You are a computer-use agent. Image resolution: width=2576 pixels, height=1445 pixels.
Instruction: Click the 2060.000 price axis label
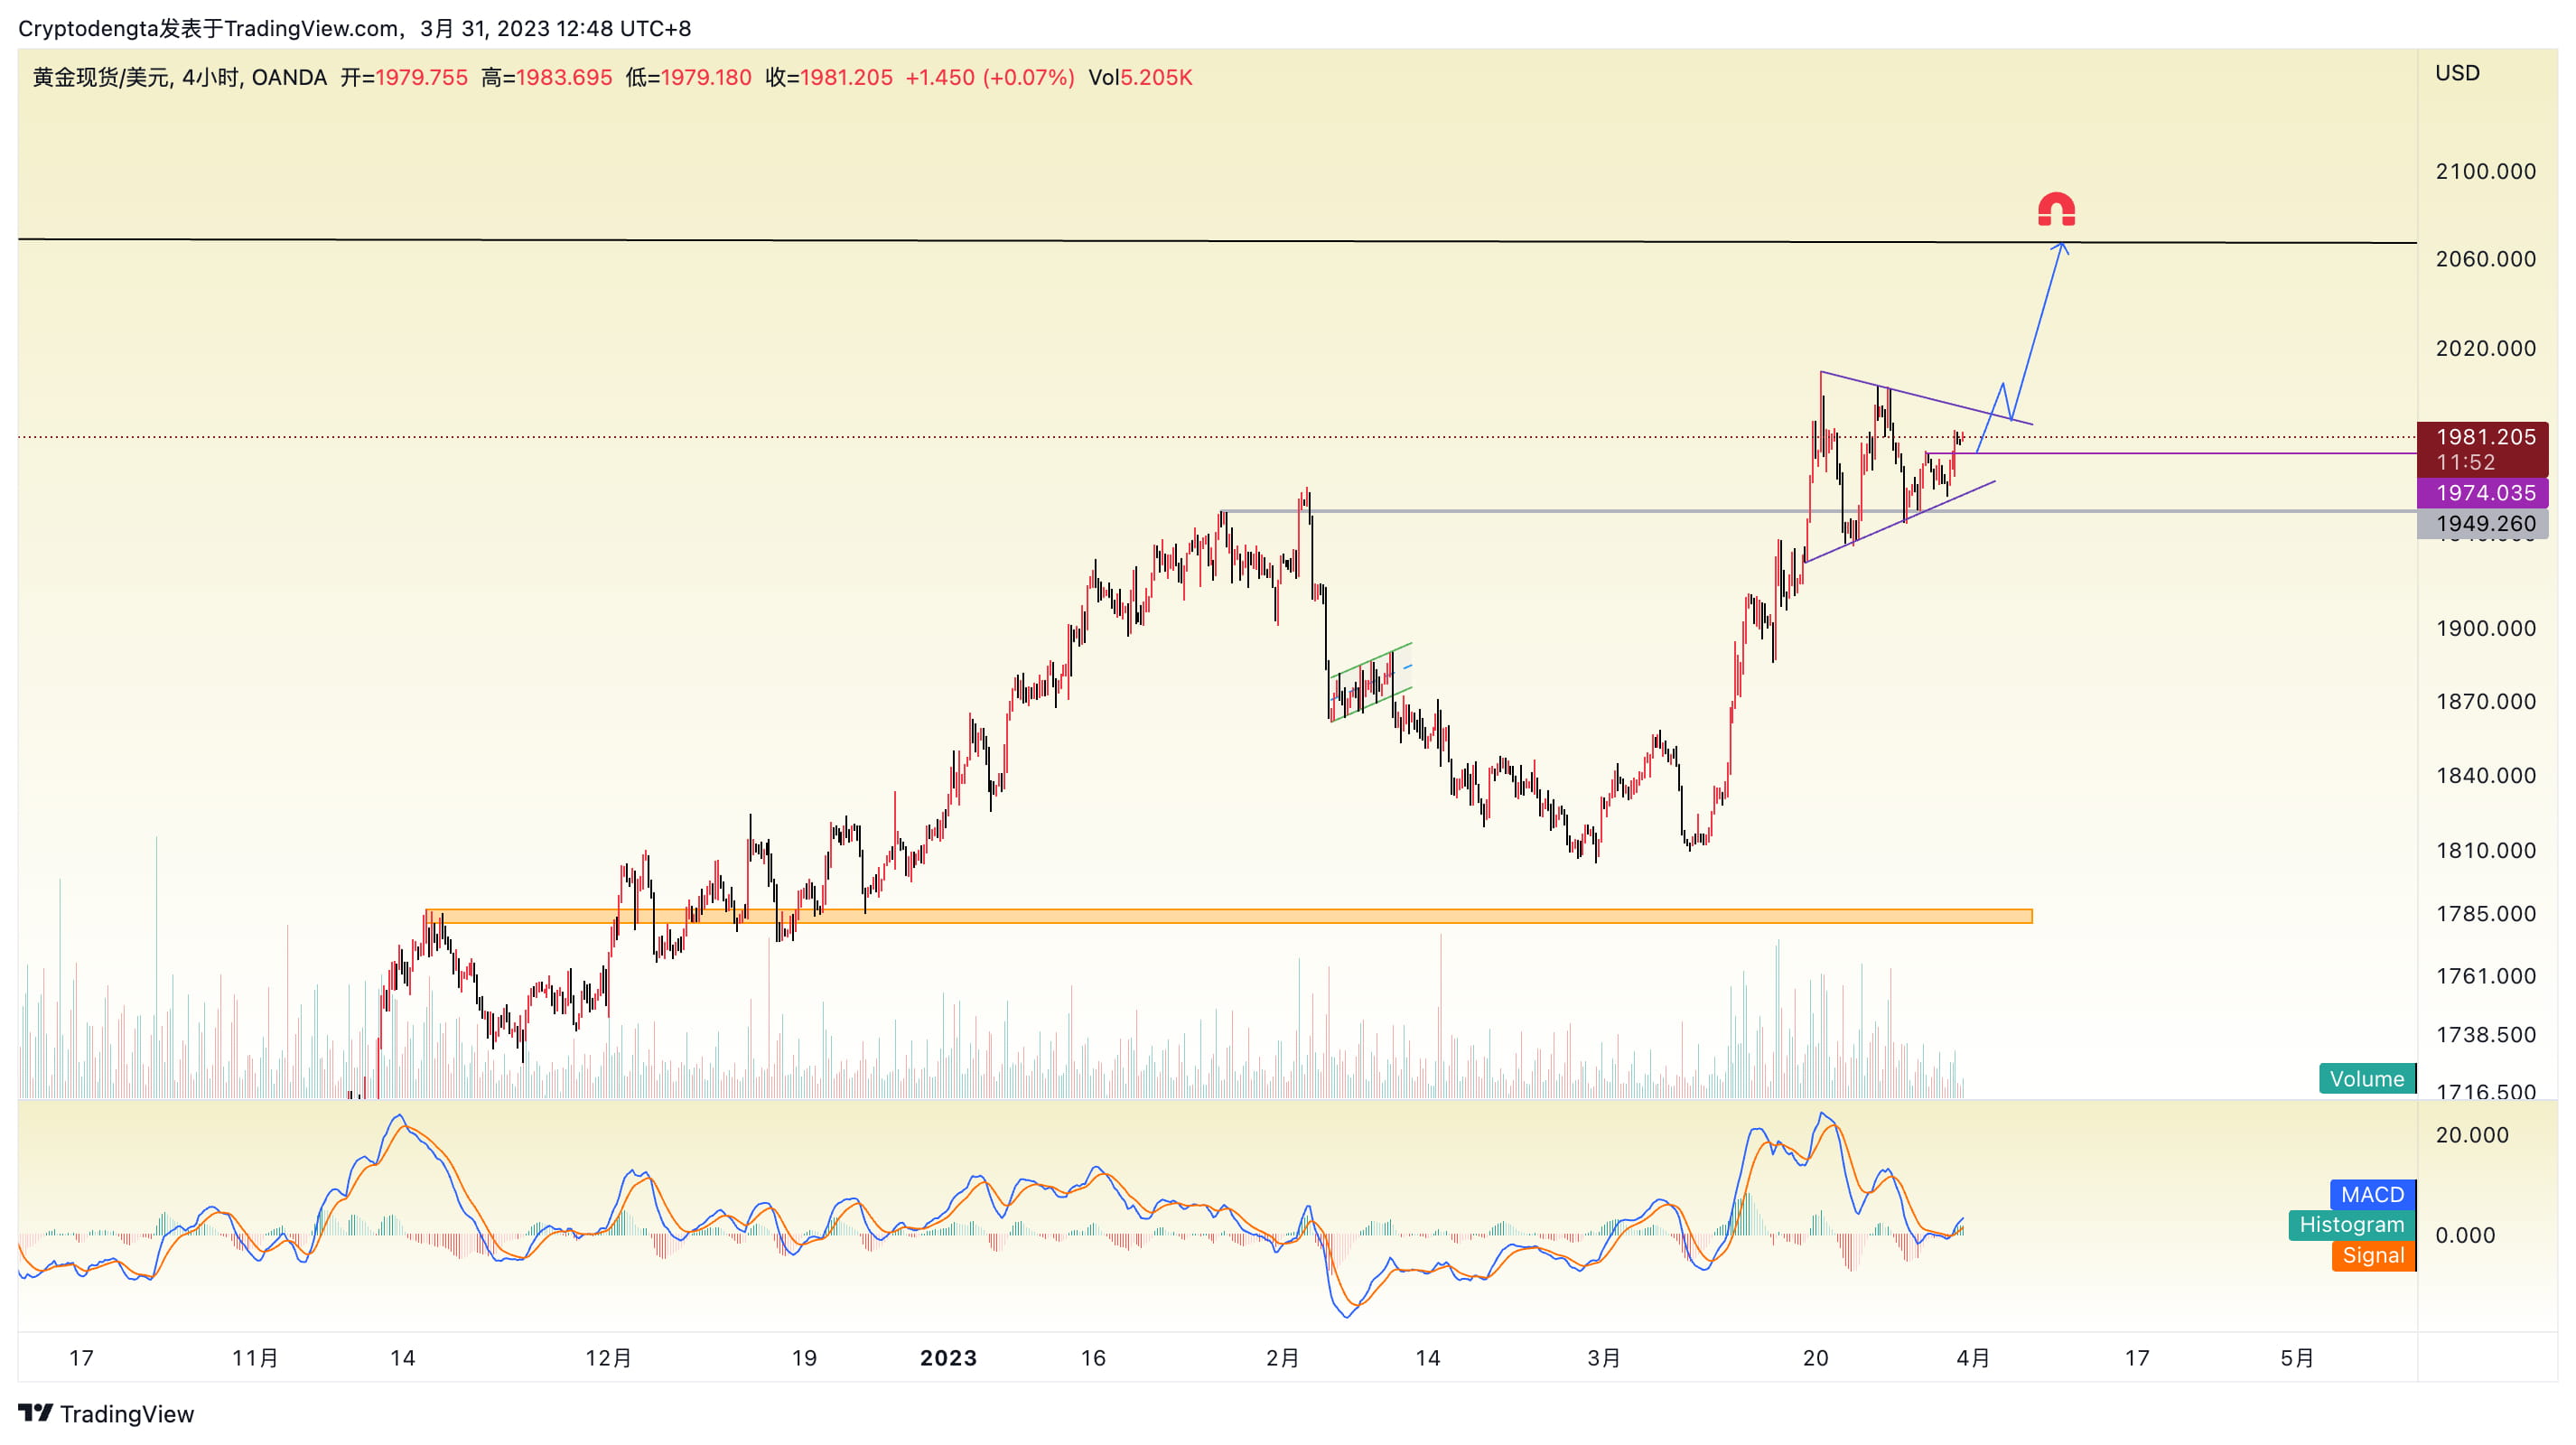[x=2484, y=259]
